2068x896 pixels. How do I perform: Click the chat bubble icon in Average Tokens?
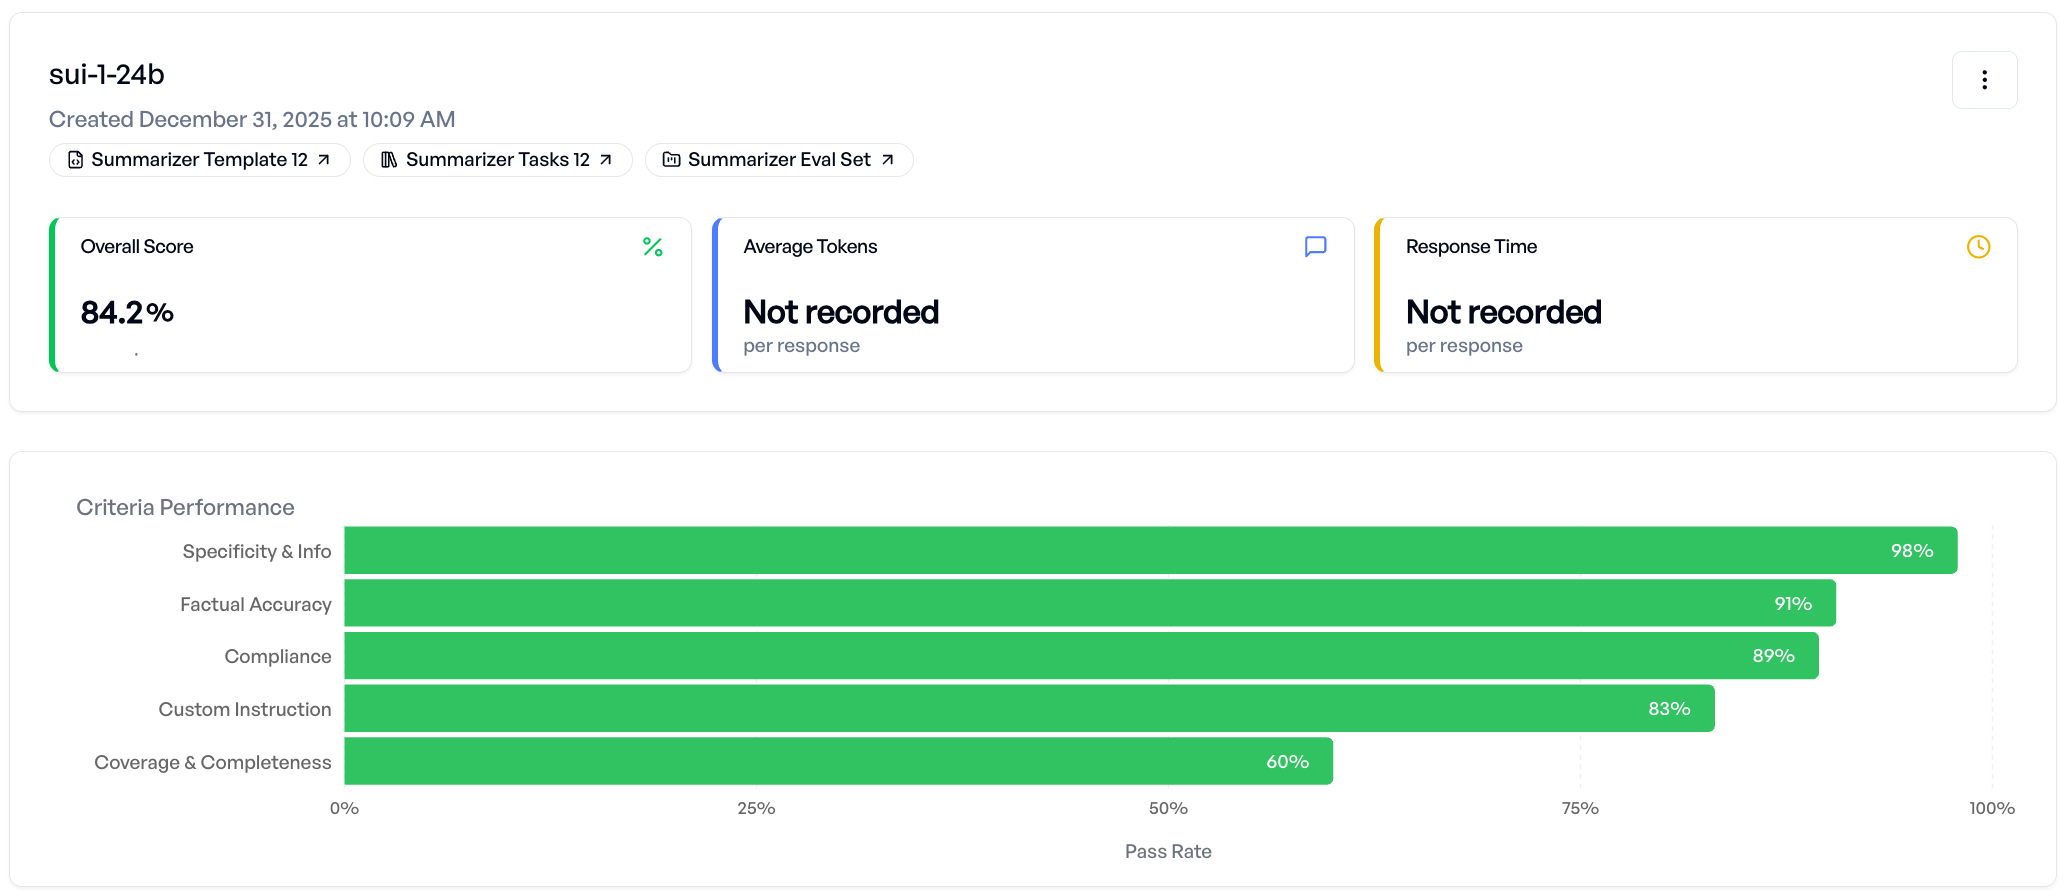coord(1315,247)
